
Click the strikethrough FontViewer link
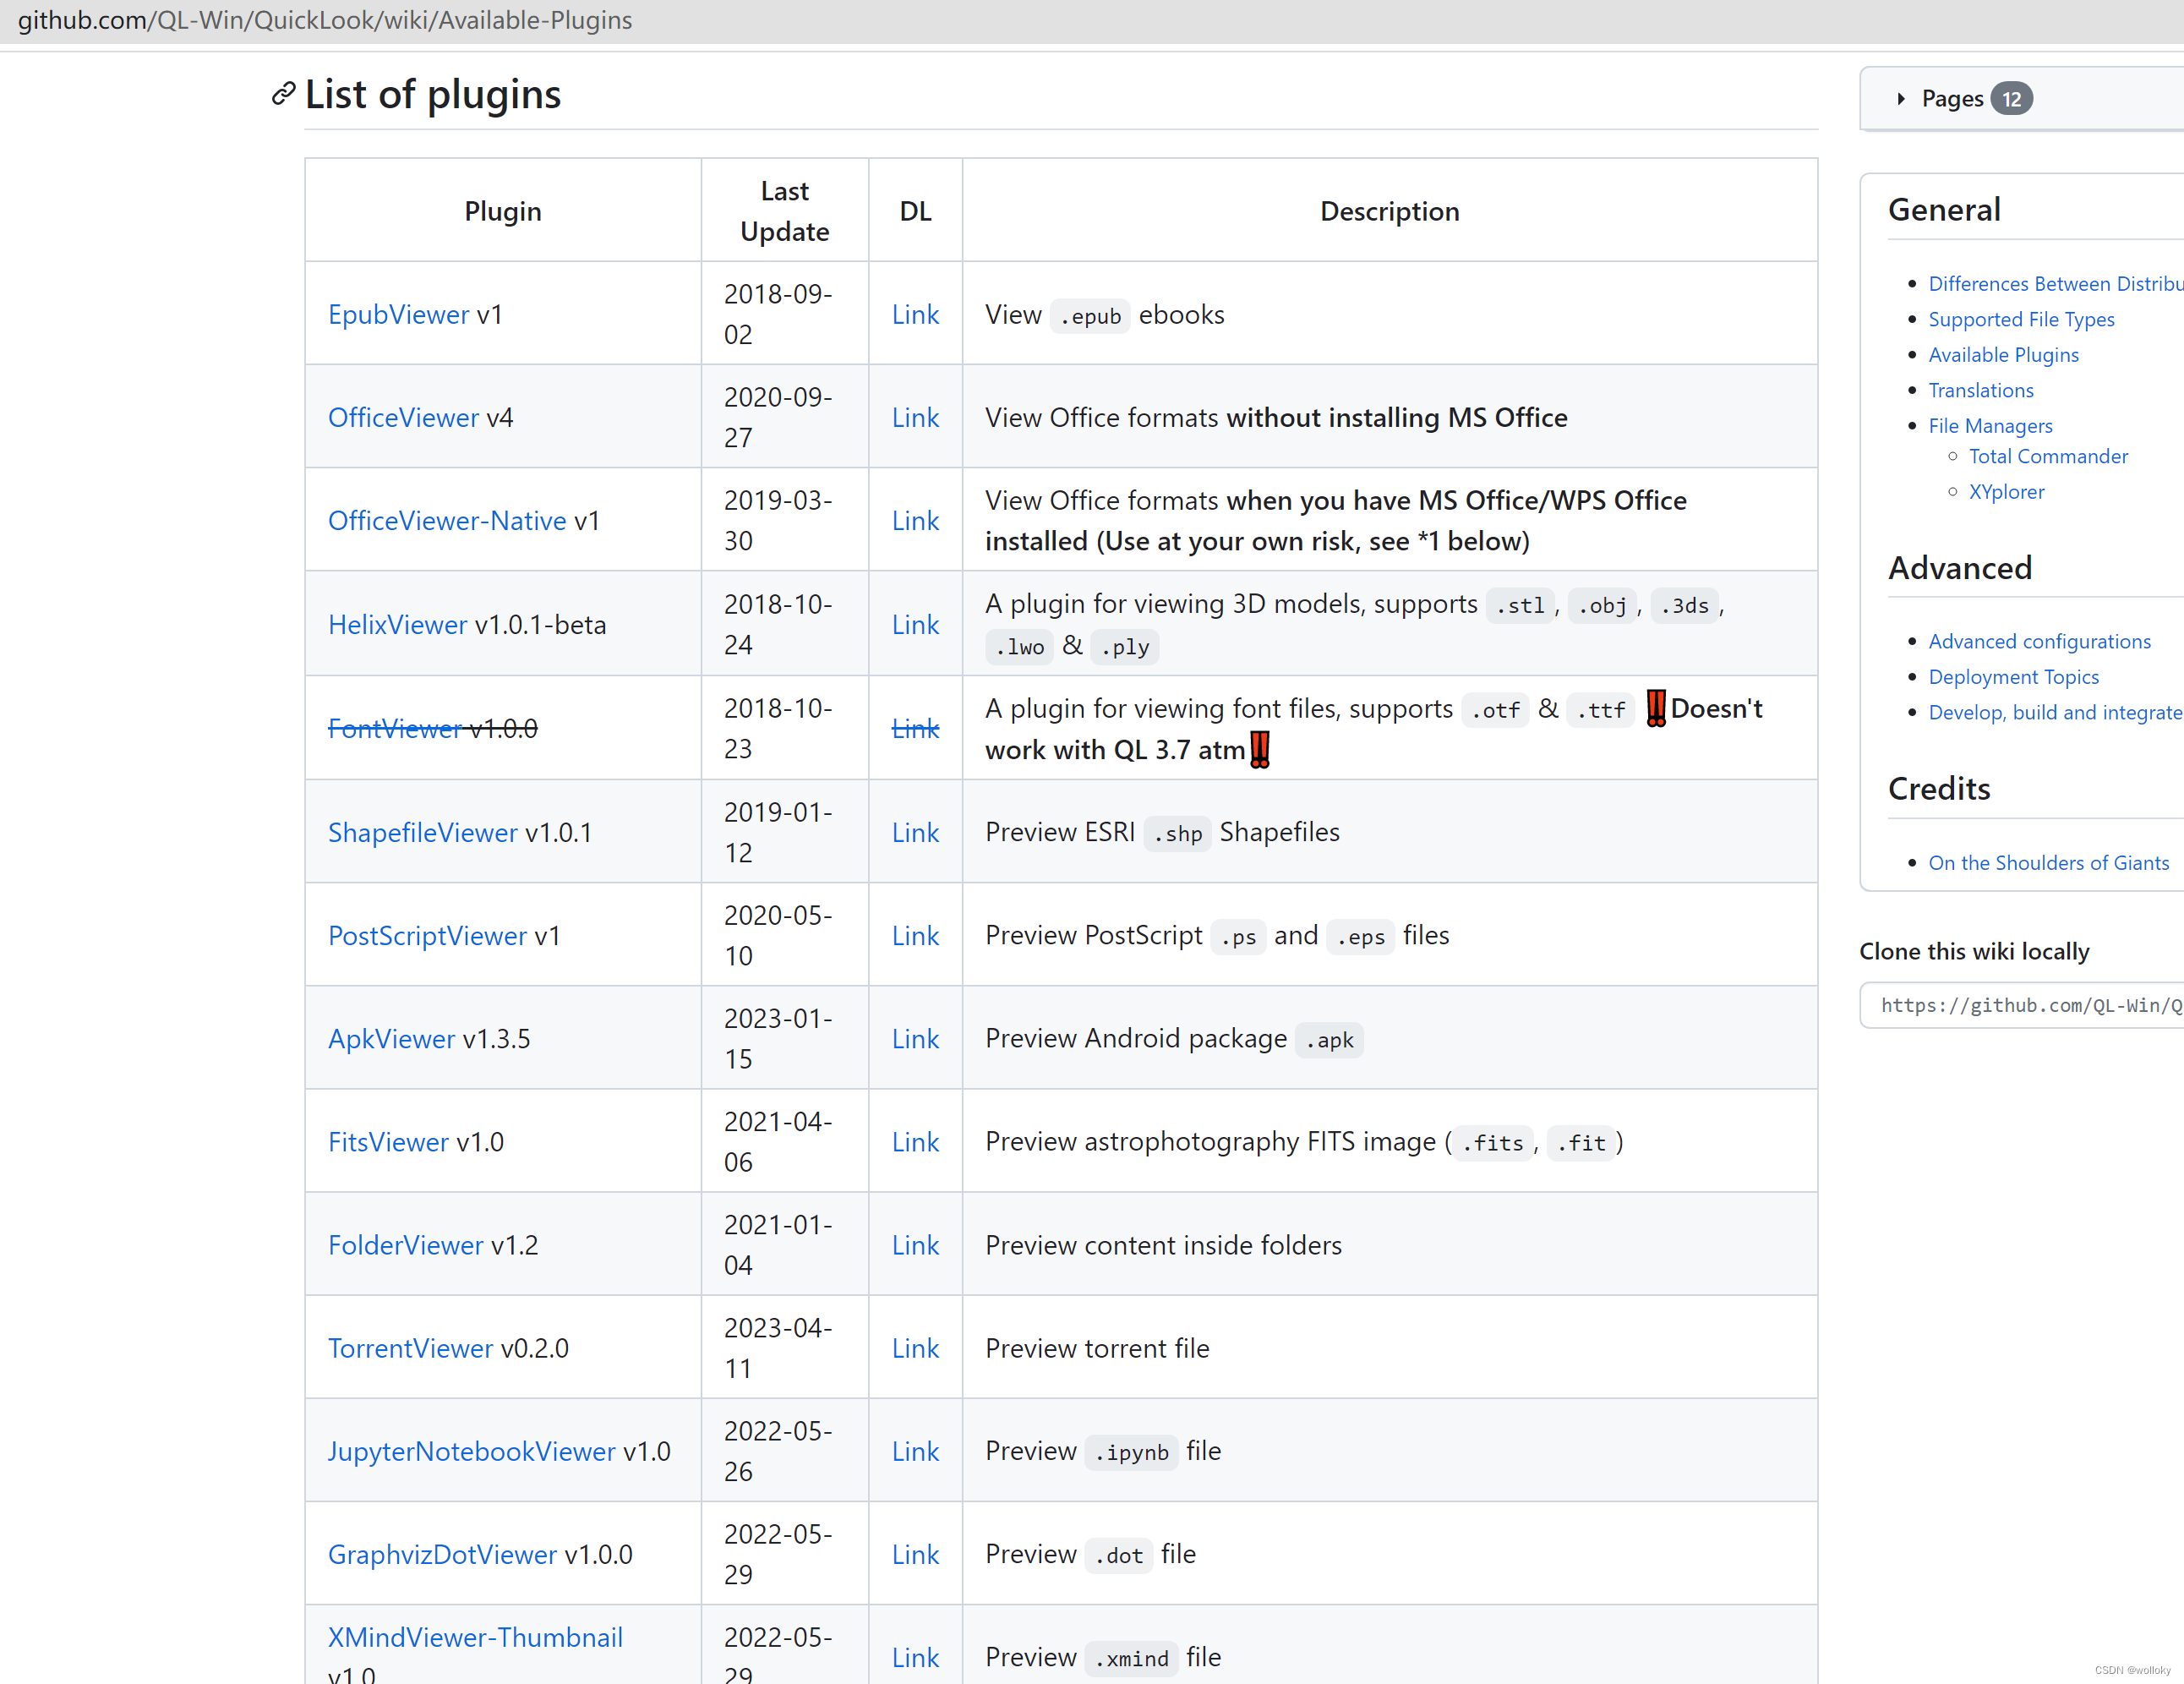click(x=394, y=729)
